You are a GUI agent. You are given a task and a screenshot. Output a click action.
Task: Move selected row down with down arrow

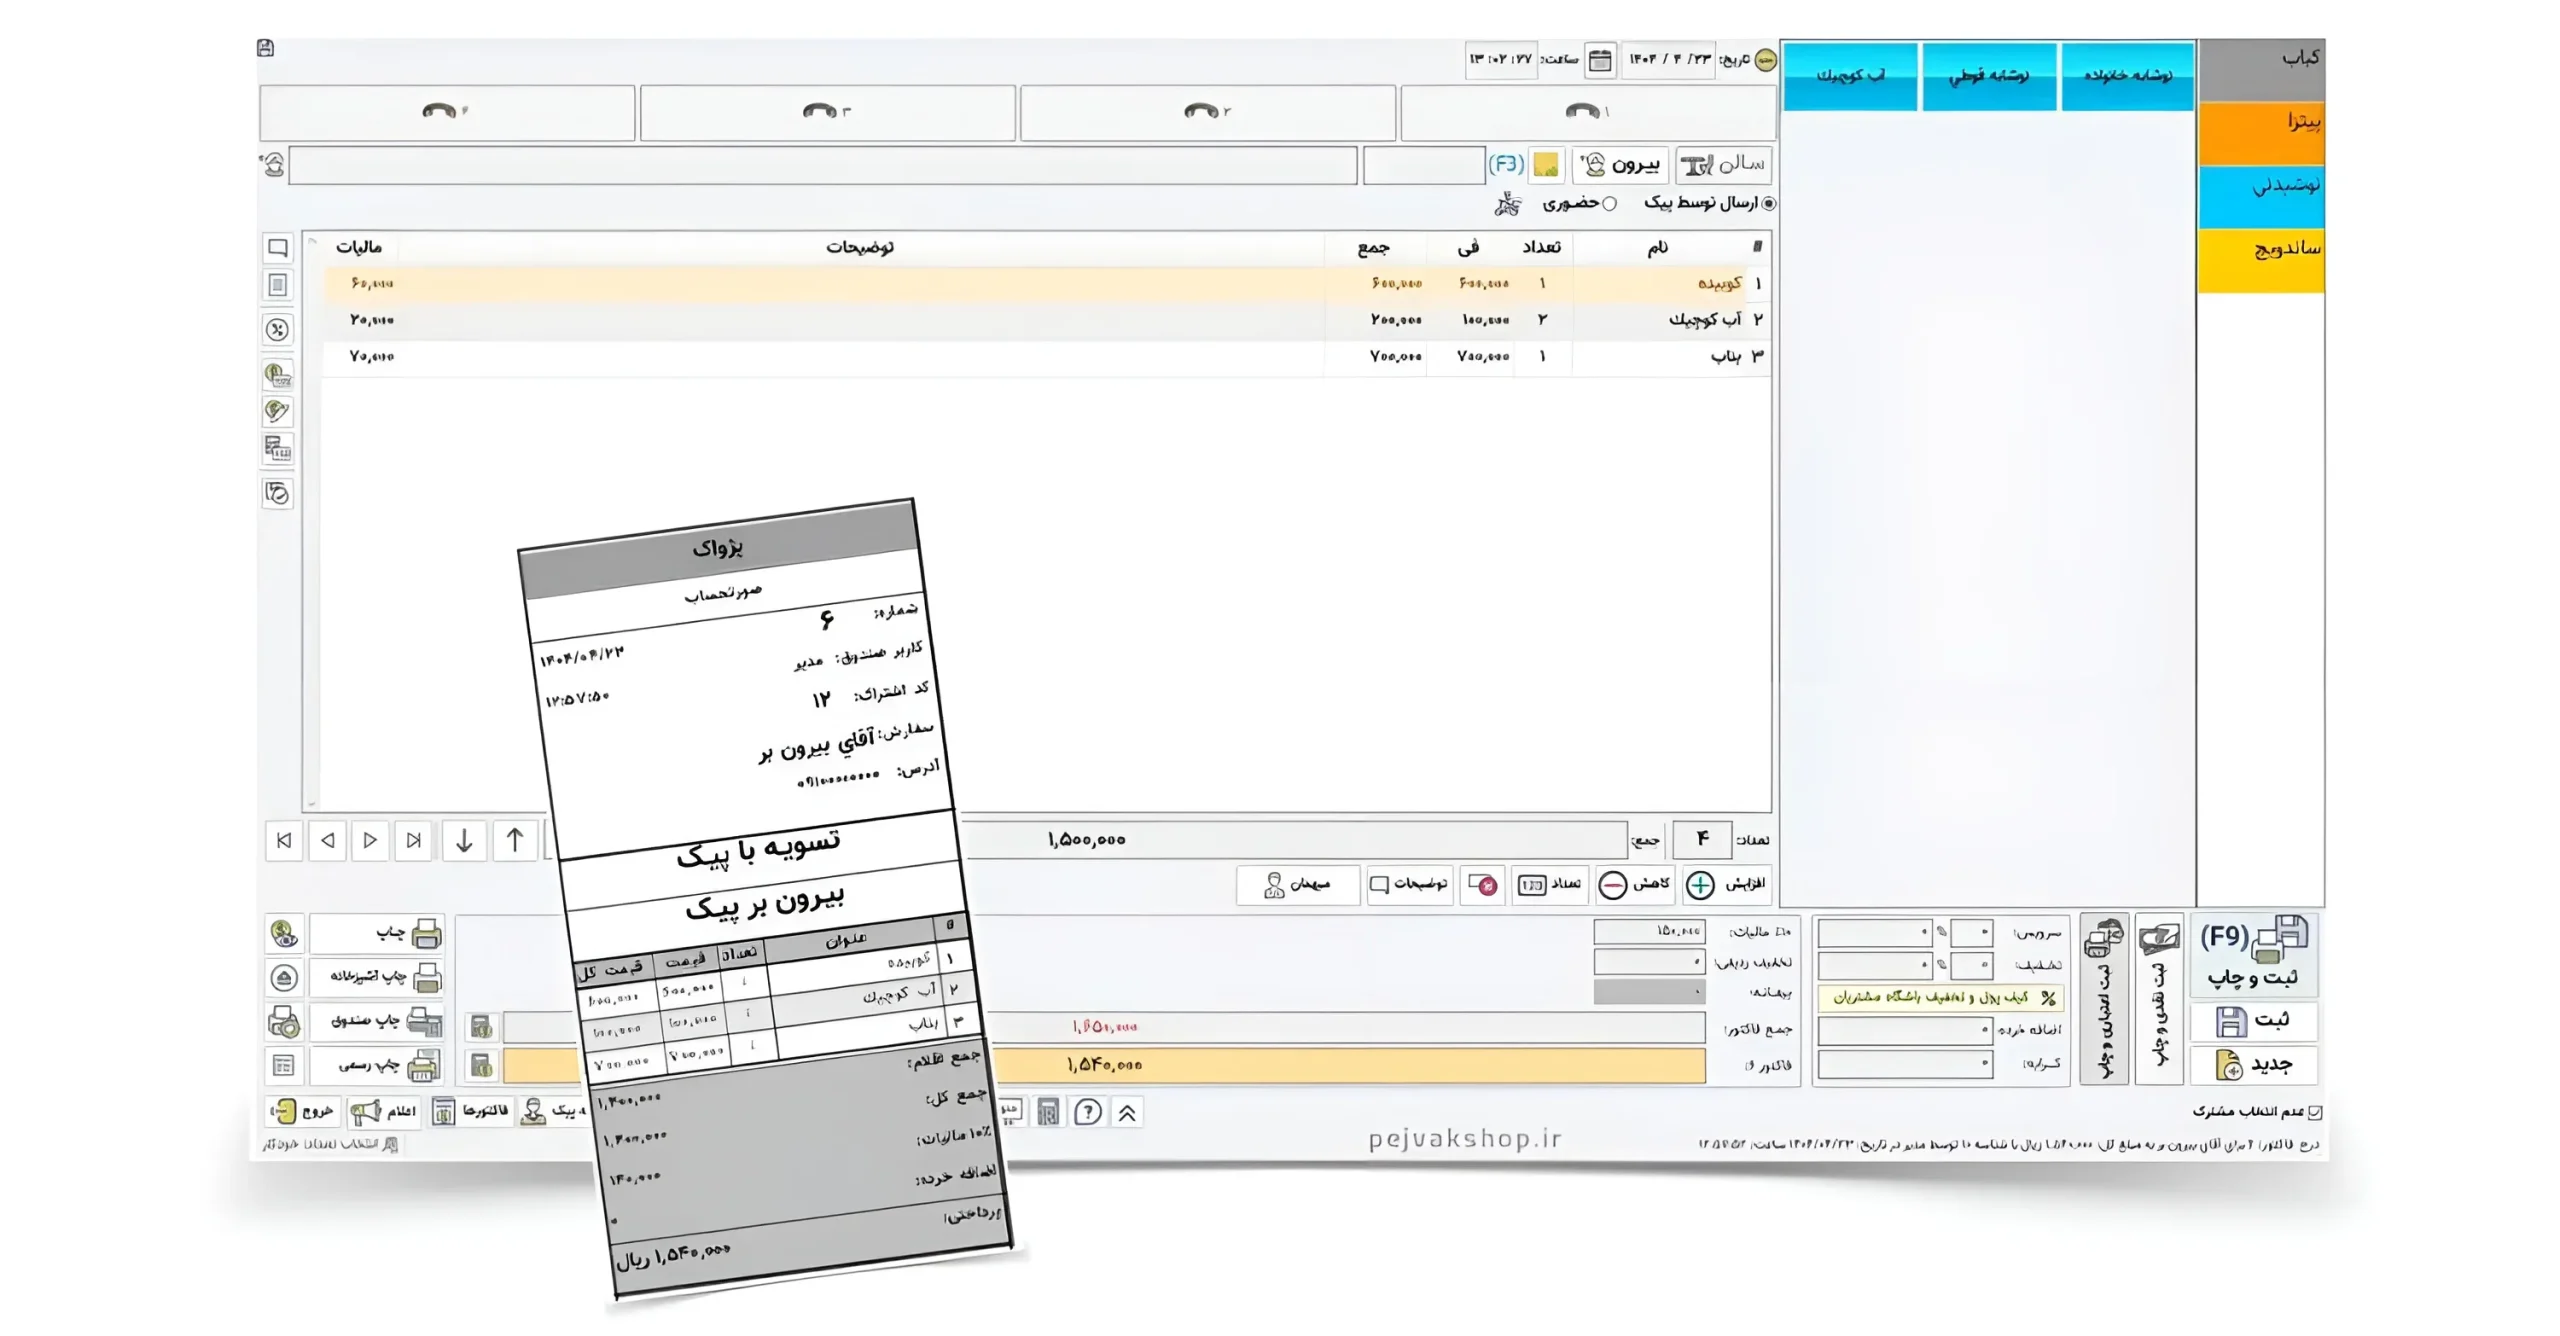[464, 840]
